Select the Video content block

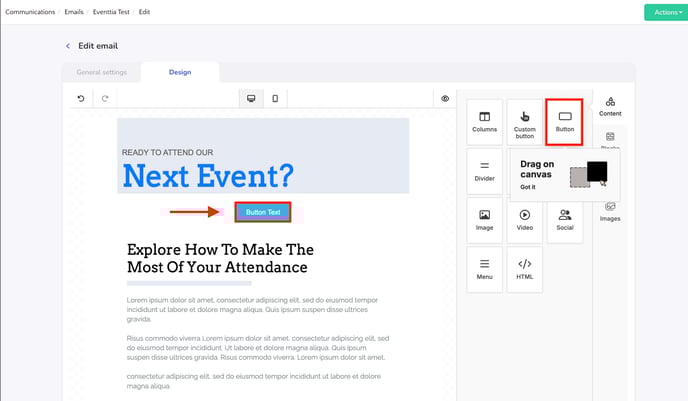pyautogui.click(x=525, y=220)
